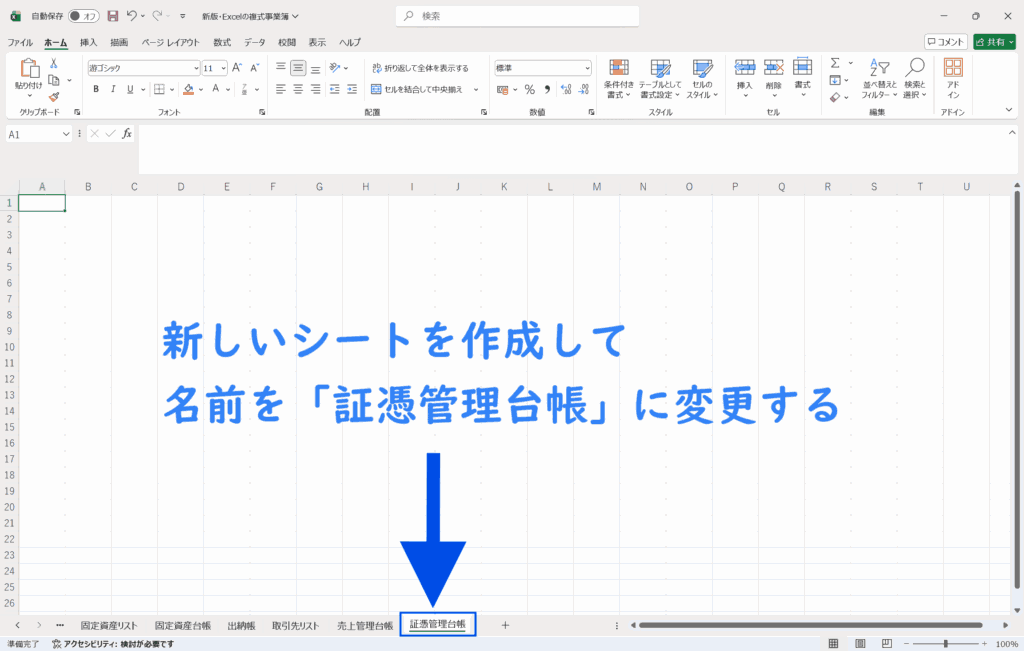Image resolution: width=1024 pixels, height=651 pixels.
Task: Click the percent style icon
Action: (x=529, y=89)
